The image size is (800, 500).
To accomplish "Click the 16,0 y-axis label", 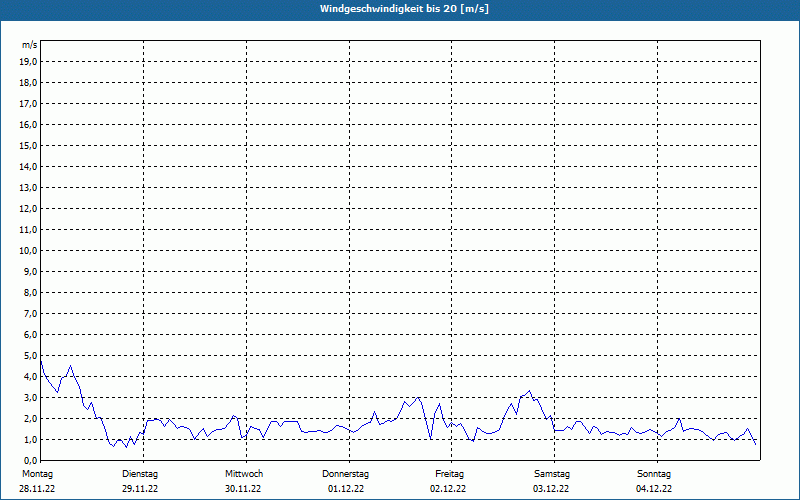I will 28,124.
